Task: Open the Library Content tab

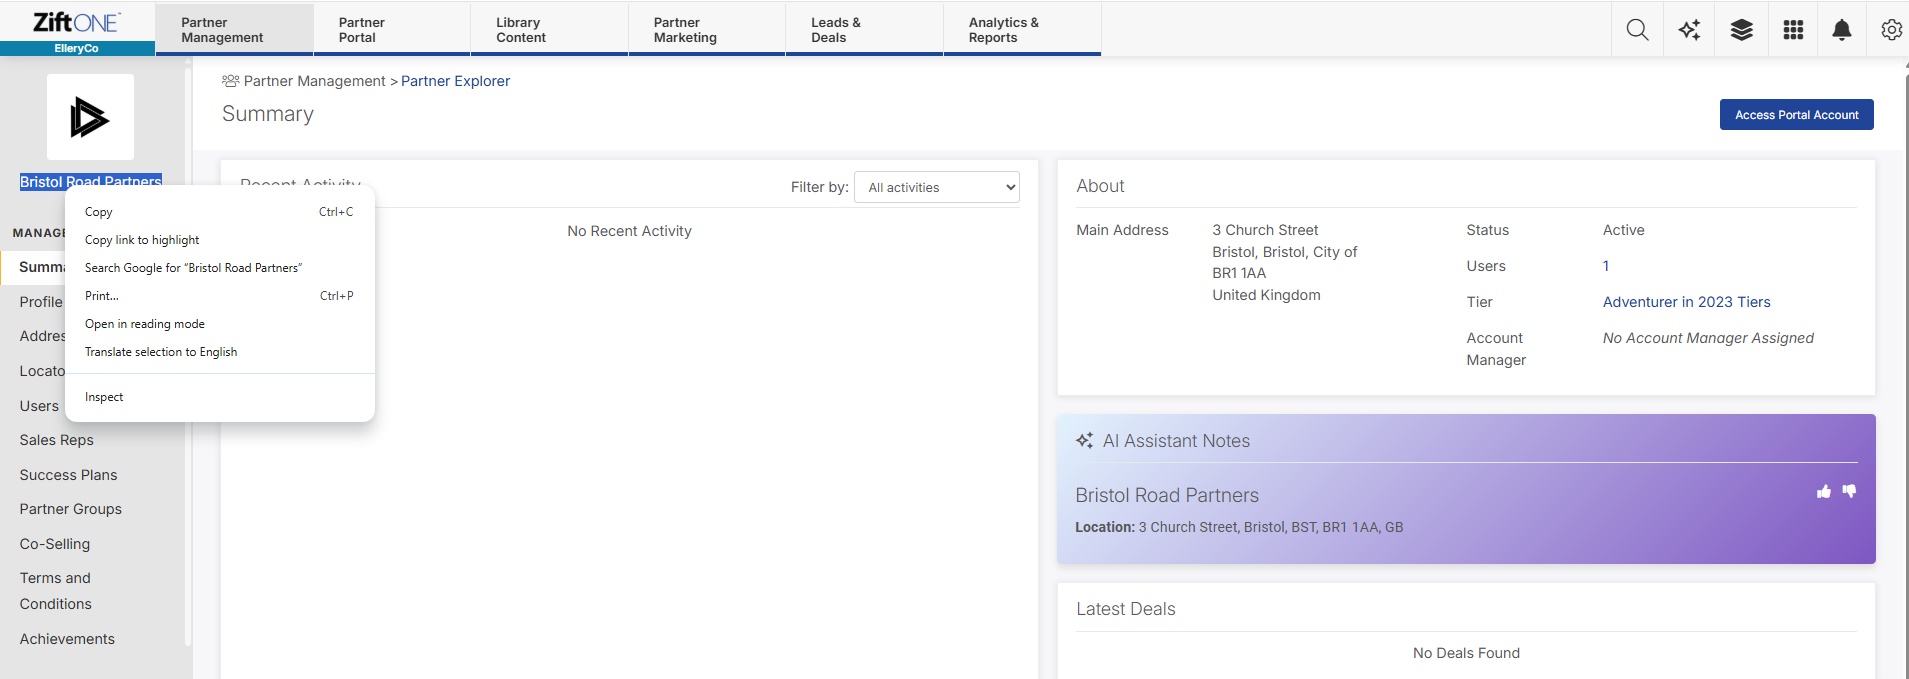Action: pyautogui.click(x=549, y=30)
